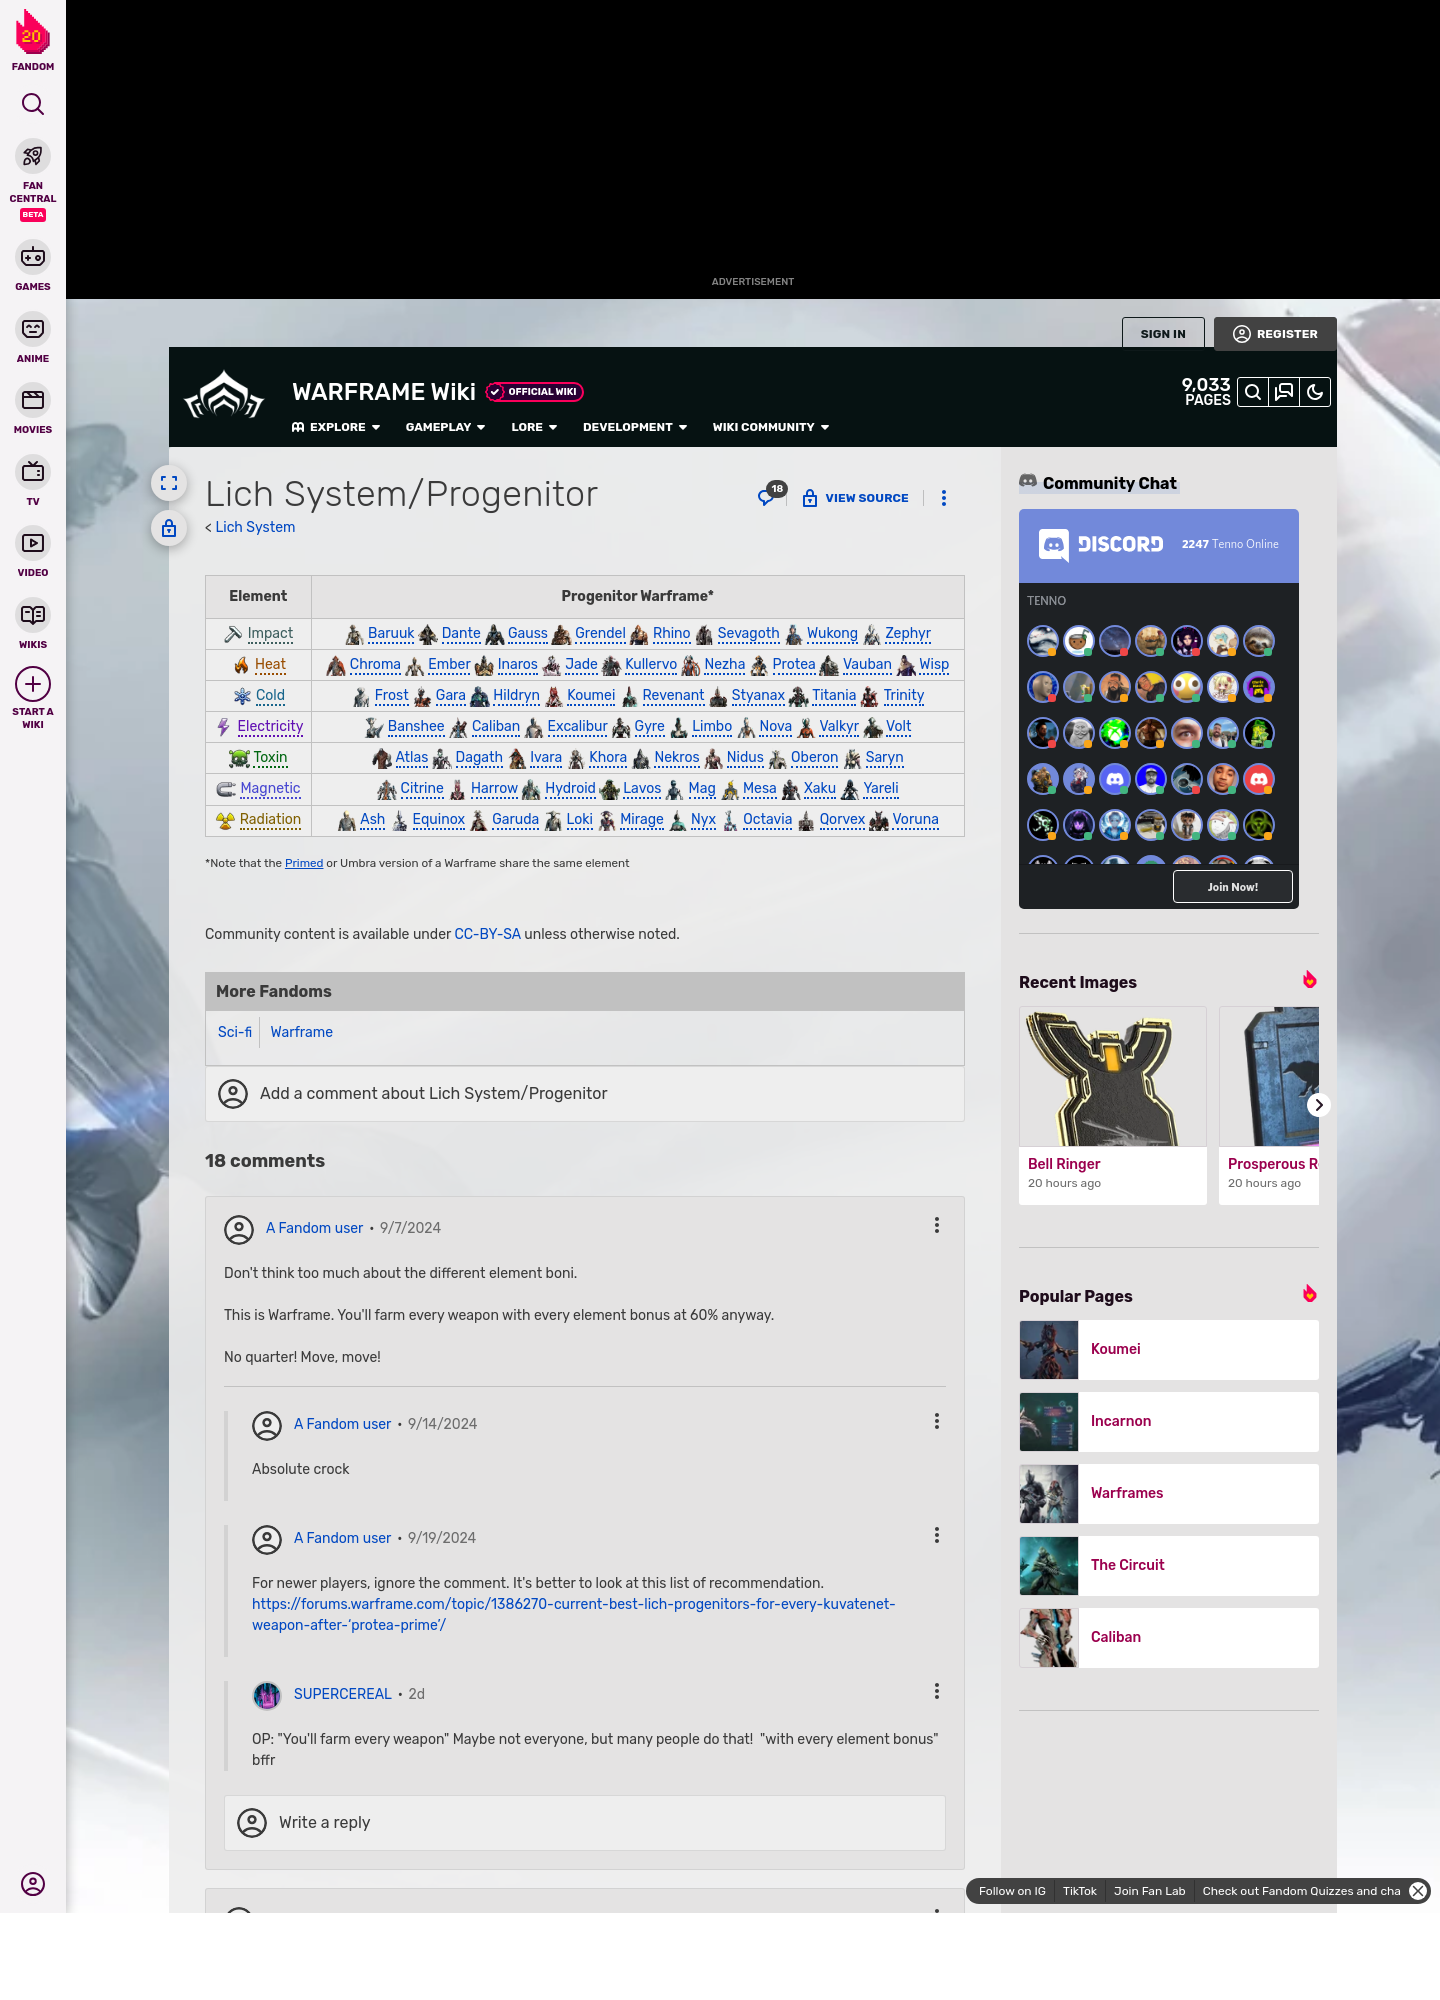The width and height of the screenshot is (1440, 2000).
Task: Open the Rhino warframe link
Action: click(671, 633)
